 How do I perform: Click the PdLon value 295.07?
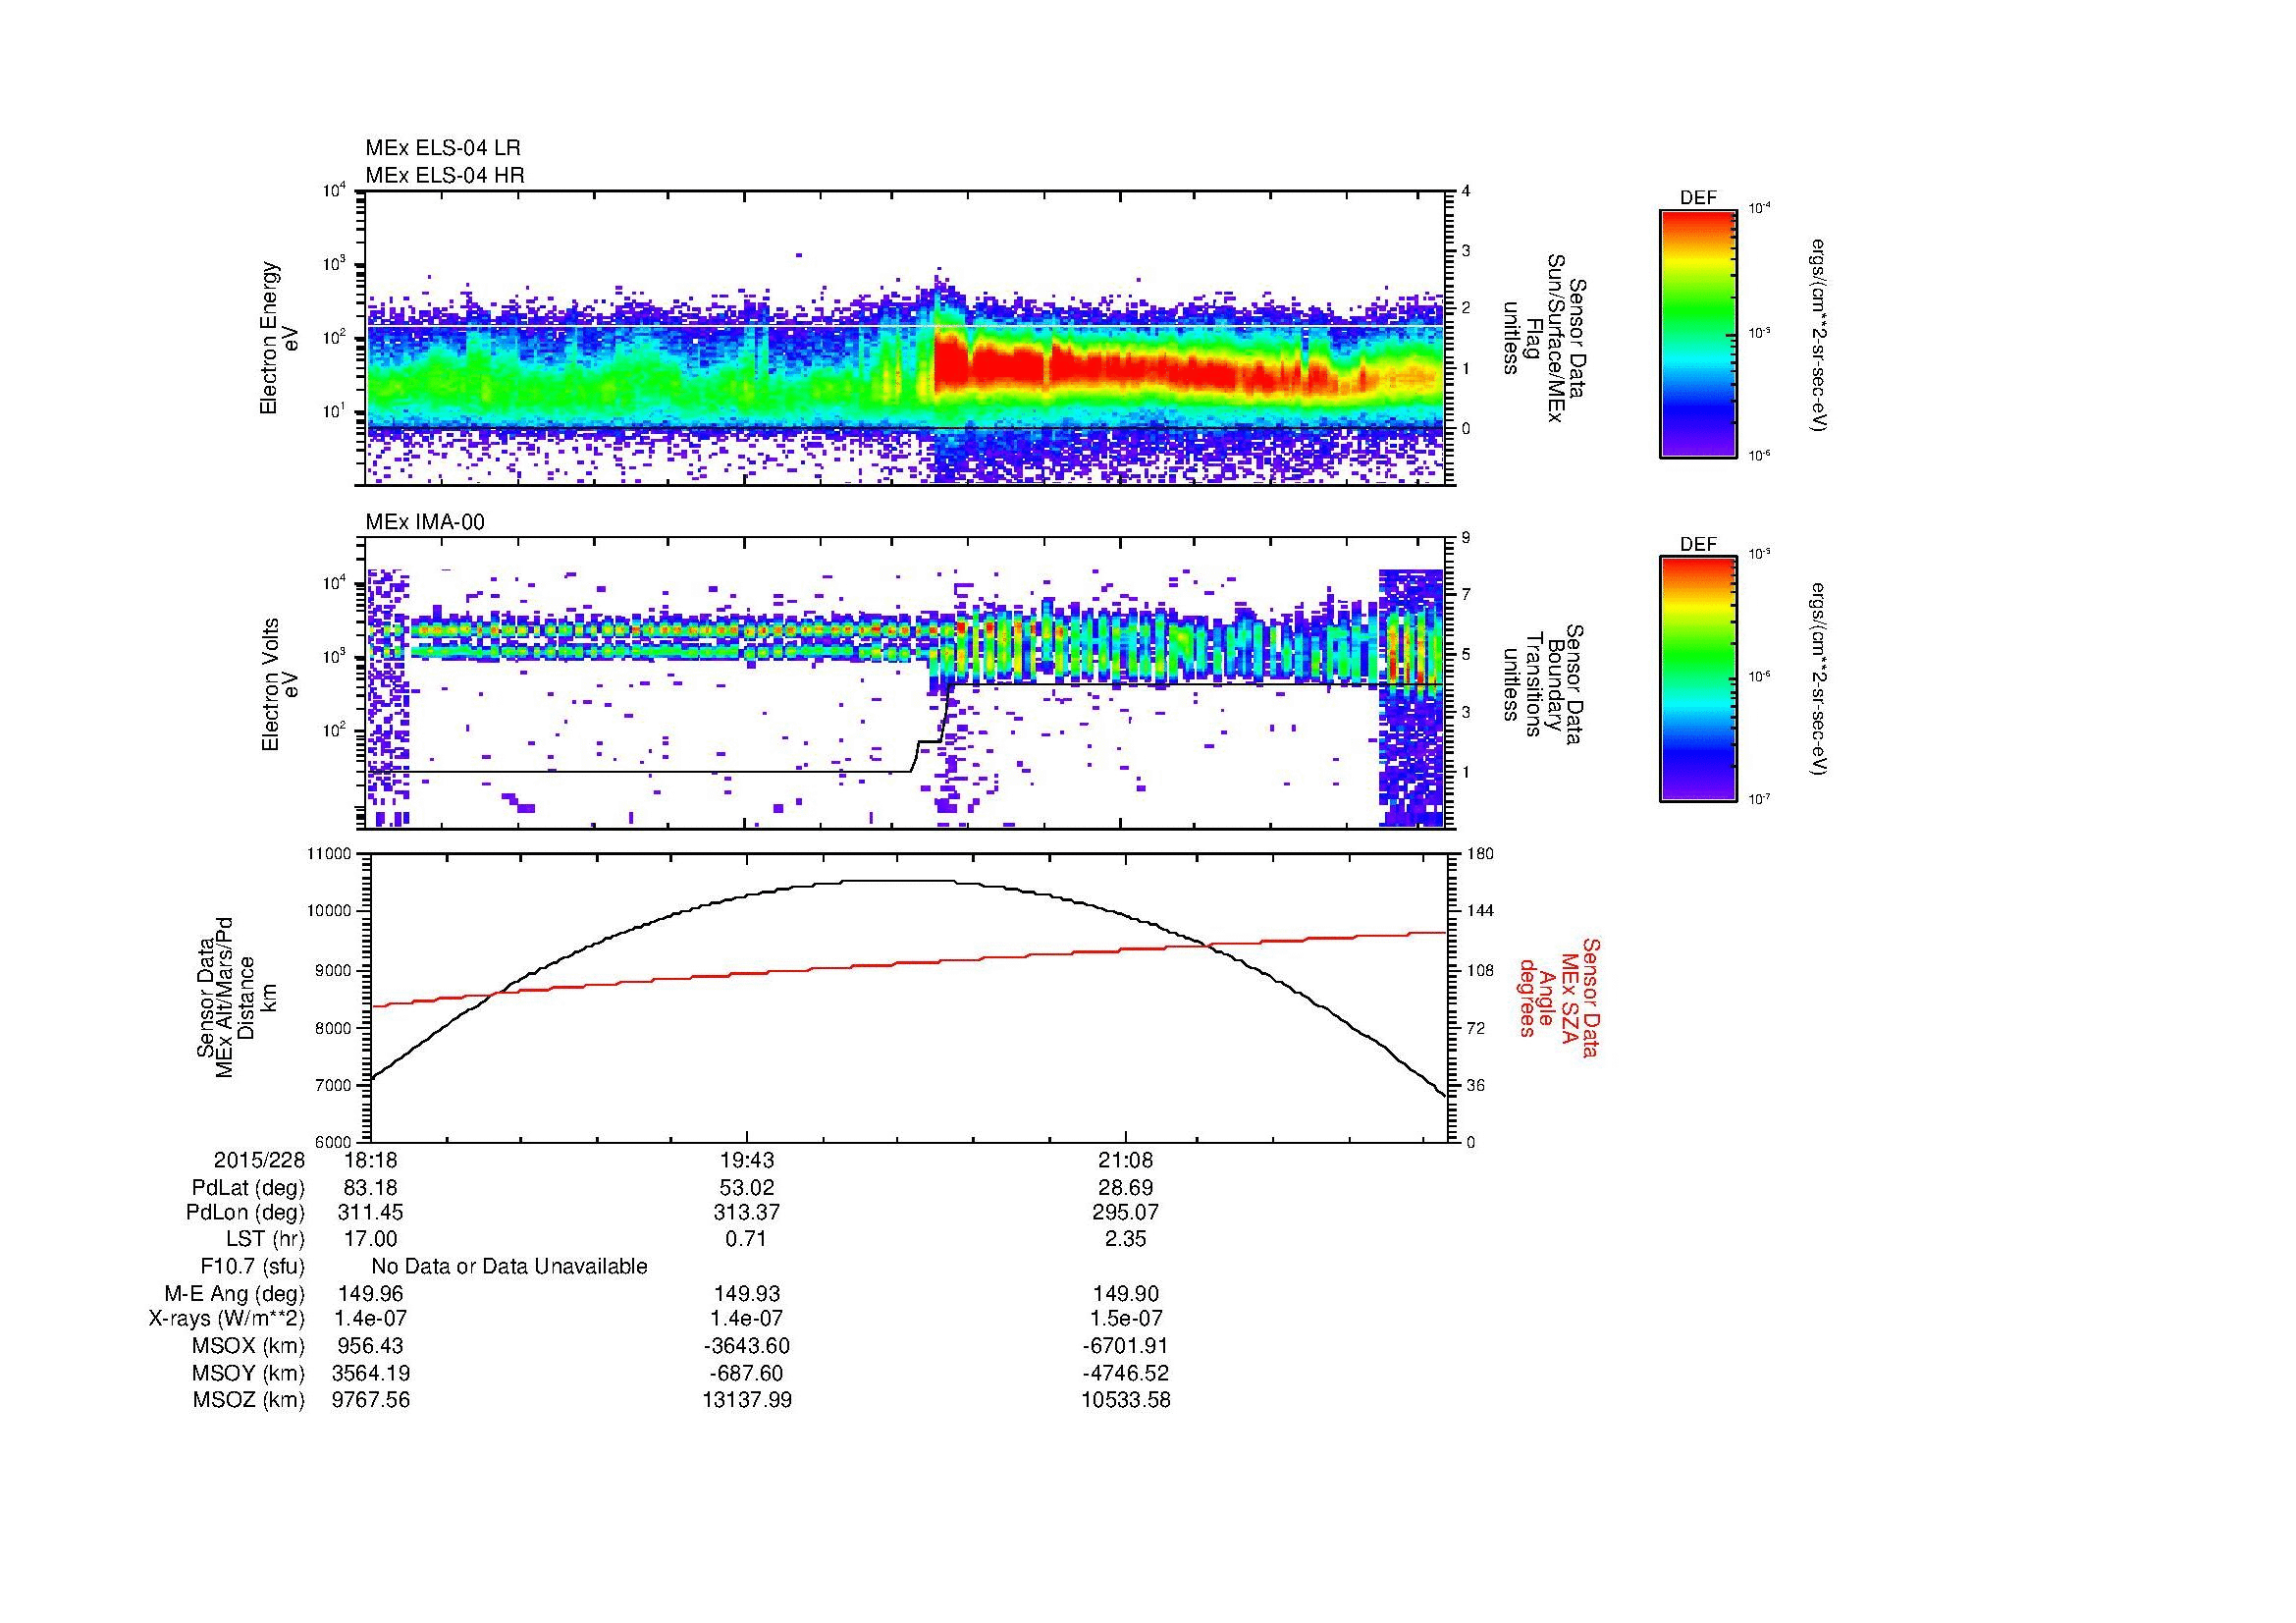point(1126,1213)
